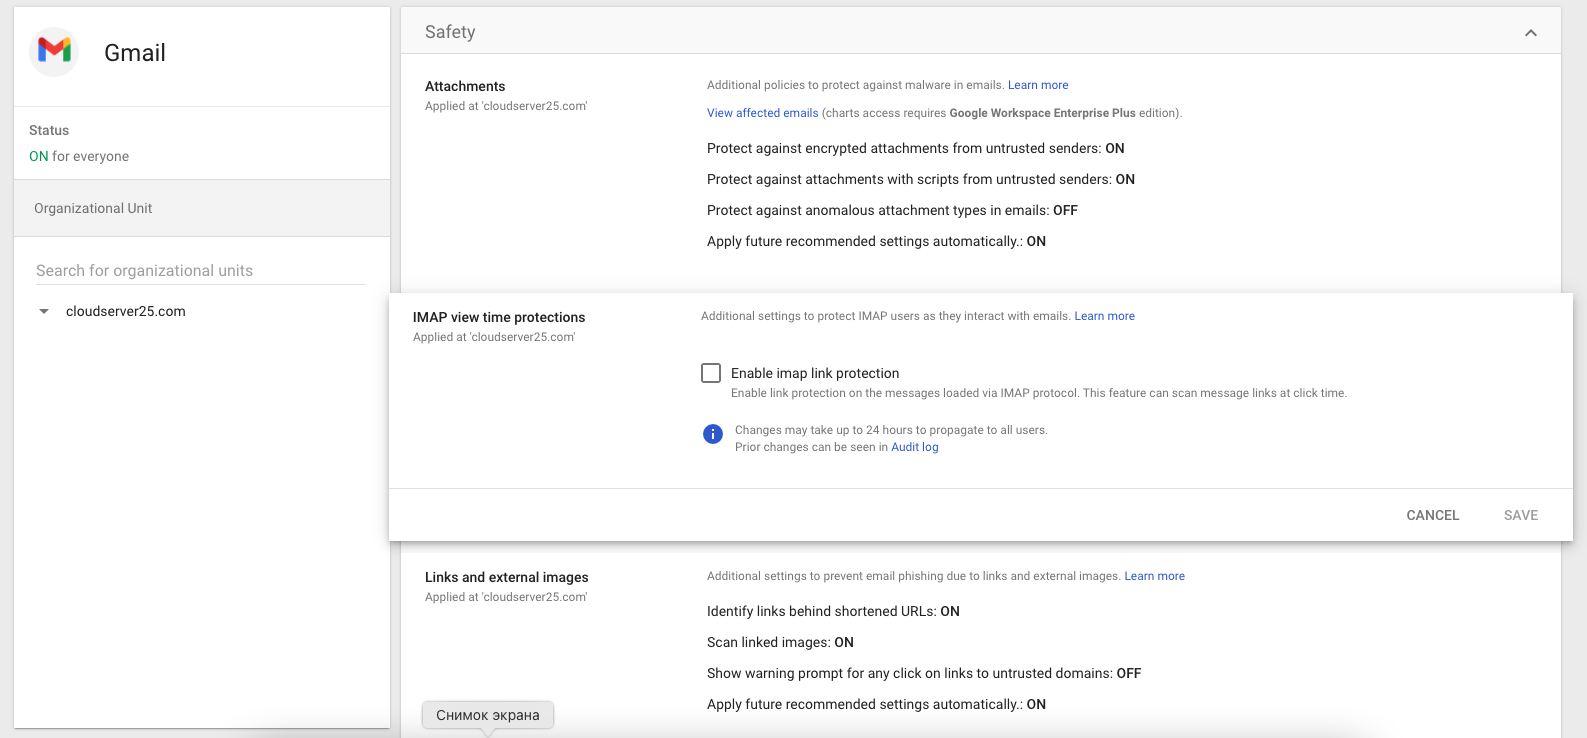The height and width of the screenshot is (738, 1587).
Task: Click Apply future recommended settings under Links
Action: point(876,704)
